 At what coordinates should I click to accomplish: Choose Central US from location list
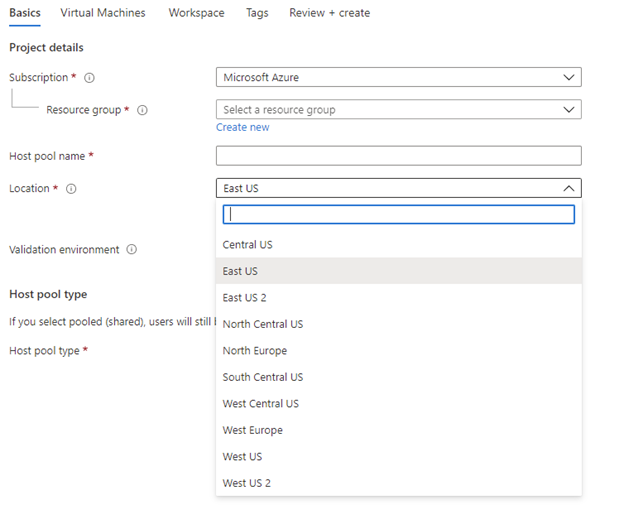399,245
